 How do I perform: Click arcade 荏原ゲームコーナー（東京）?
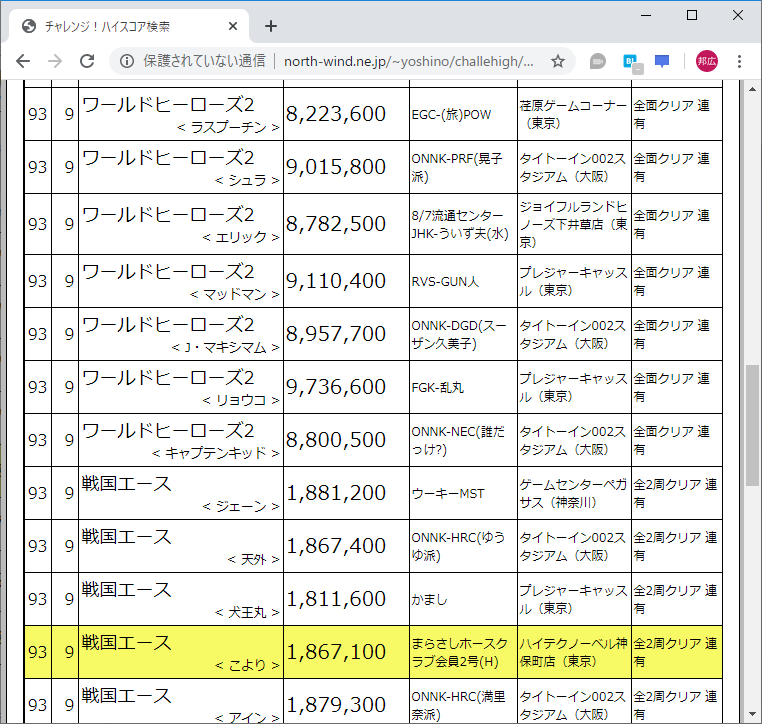[x=573, y=114]
